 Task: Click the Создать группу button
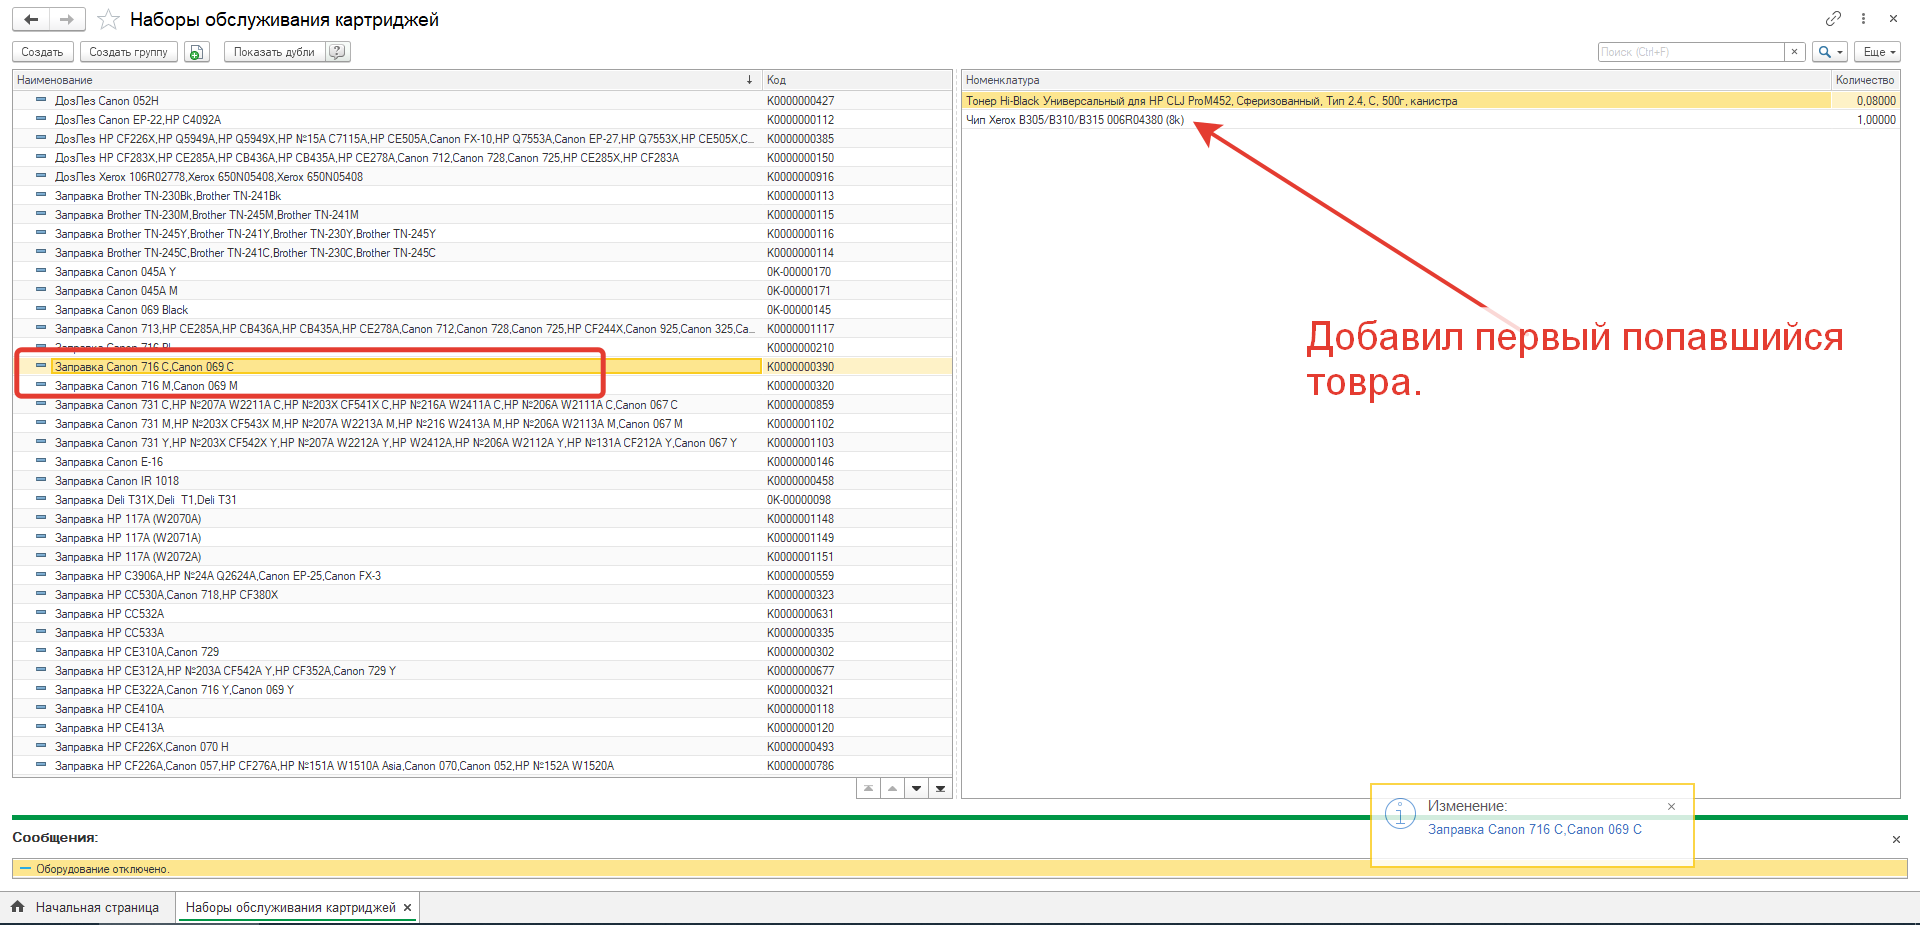(128, 52)
